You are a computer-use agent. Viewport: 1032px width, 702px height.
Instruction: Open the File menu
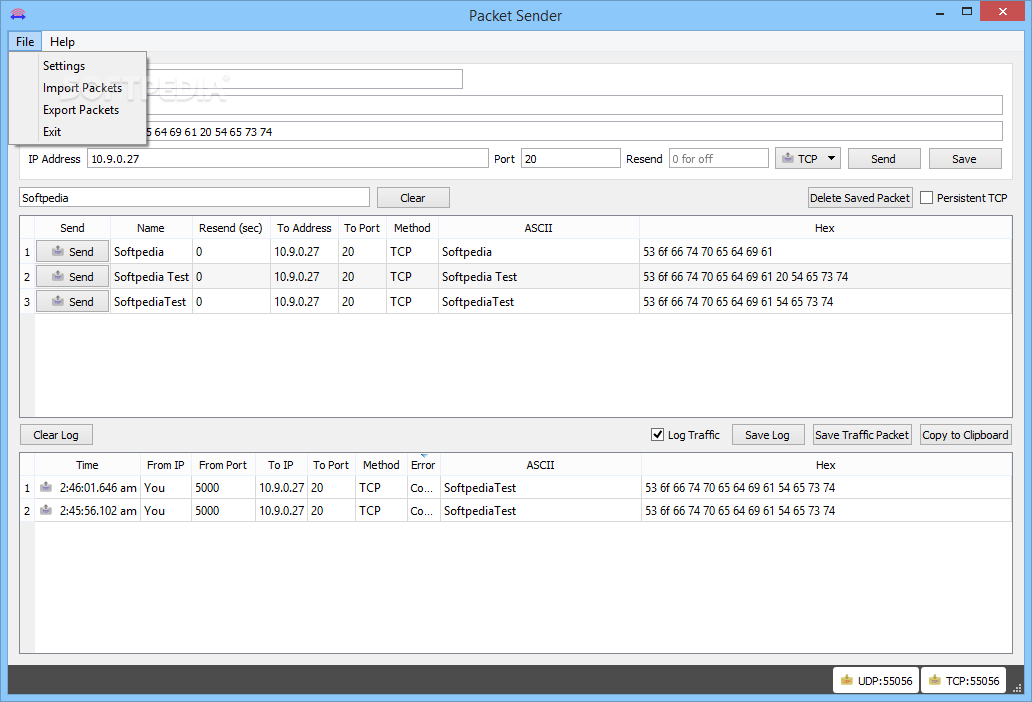point(25,41)
